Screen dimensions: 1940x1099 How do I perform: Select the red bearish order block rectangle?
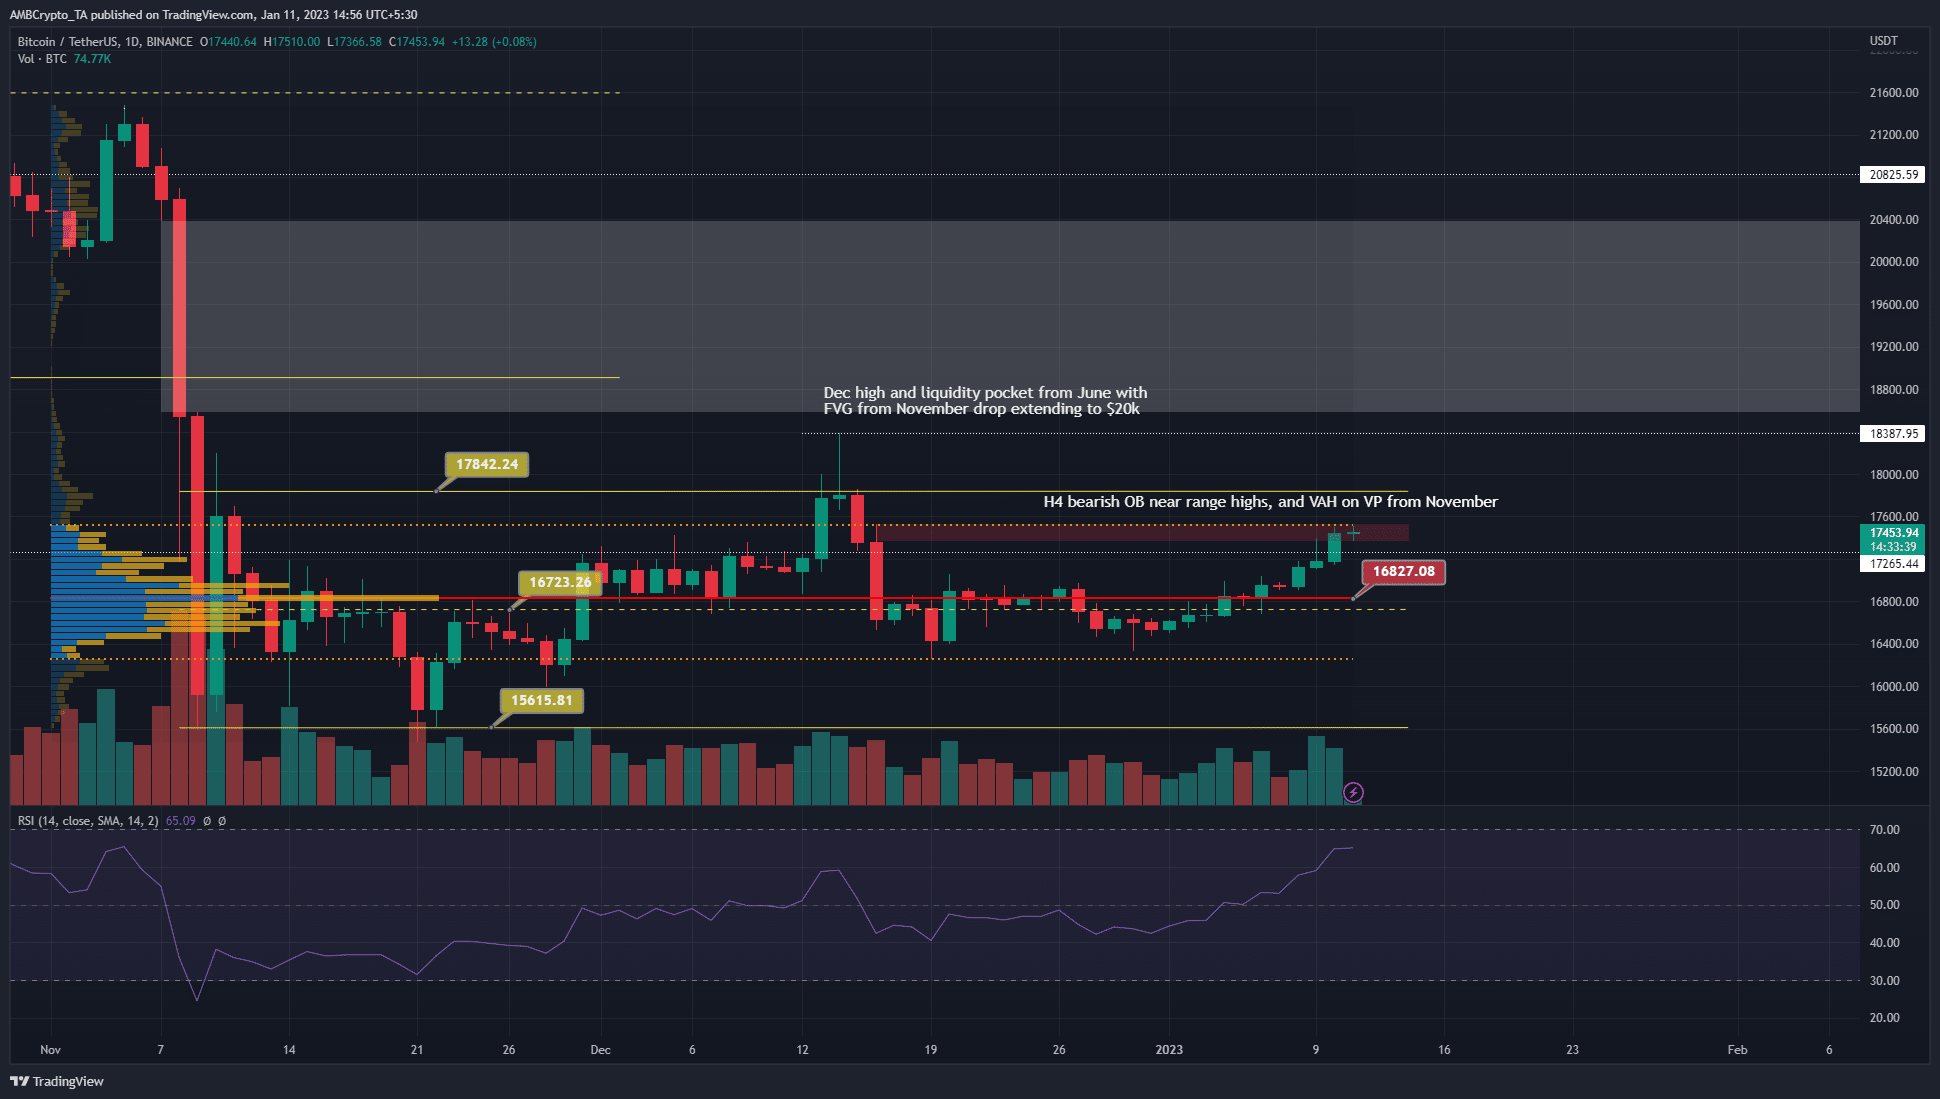pyautogui.click(x=1142, y=533)
